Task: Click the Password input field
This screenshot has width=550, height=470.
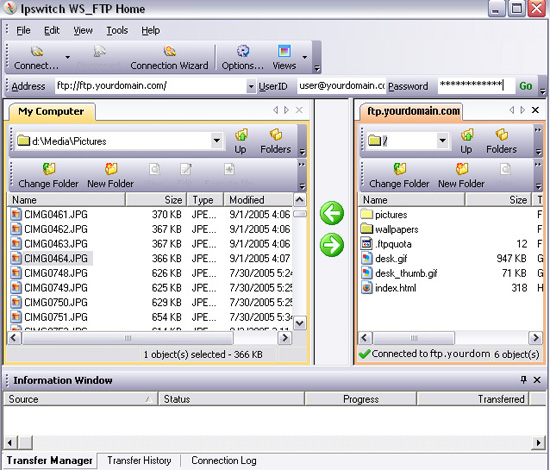Action: point(476,86)
